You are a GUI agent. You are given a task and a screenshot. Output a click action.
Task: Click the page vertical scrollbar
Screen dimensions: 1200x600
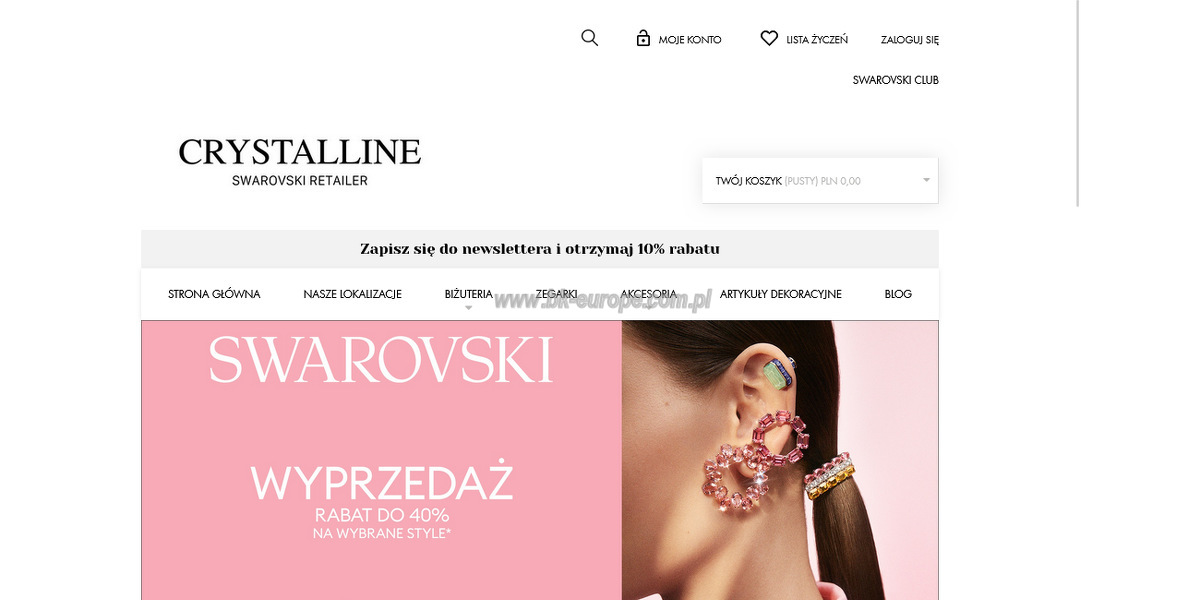click(1078, 103)
